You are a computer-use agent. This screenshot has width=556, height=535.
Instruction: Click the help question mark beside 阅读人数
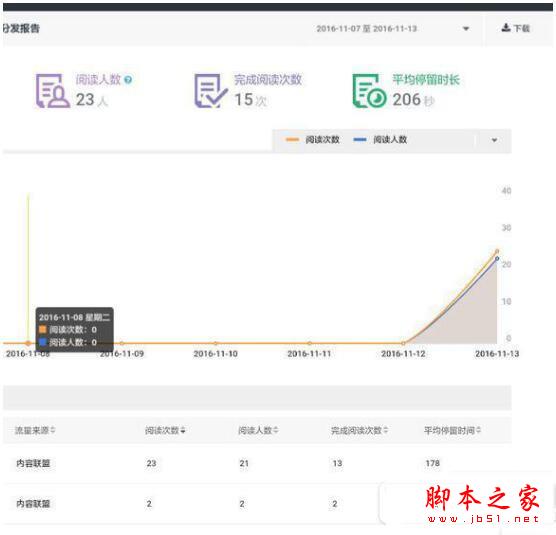tap(128, 80)
